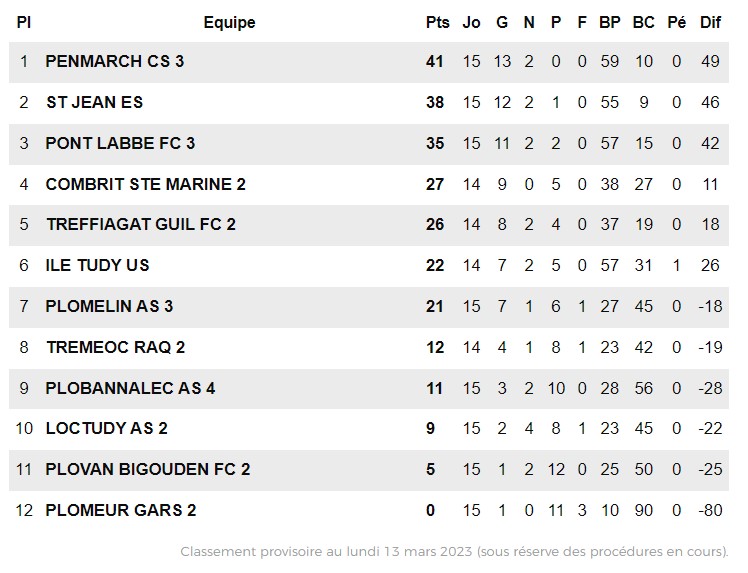Viewport: 748px width, 573px height.
Task: Select the ST JEAN ES team row
Action: (369, 103)
